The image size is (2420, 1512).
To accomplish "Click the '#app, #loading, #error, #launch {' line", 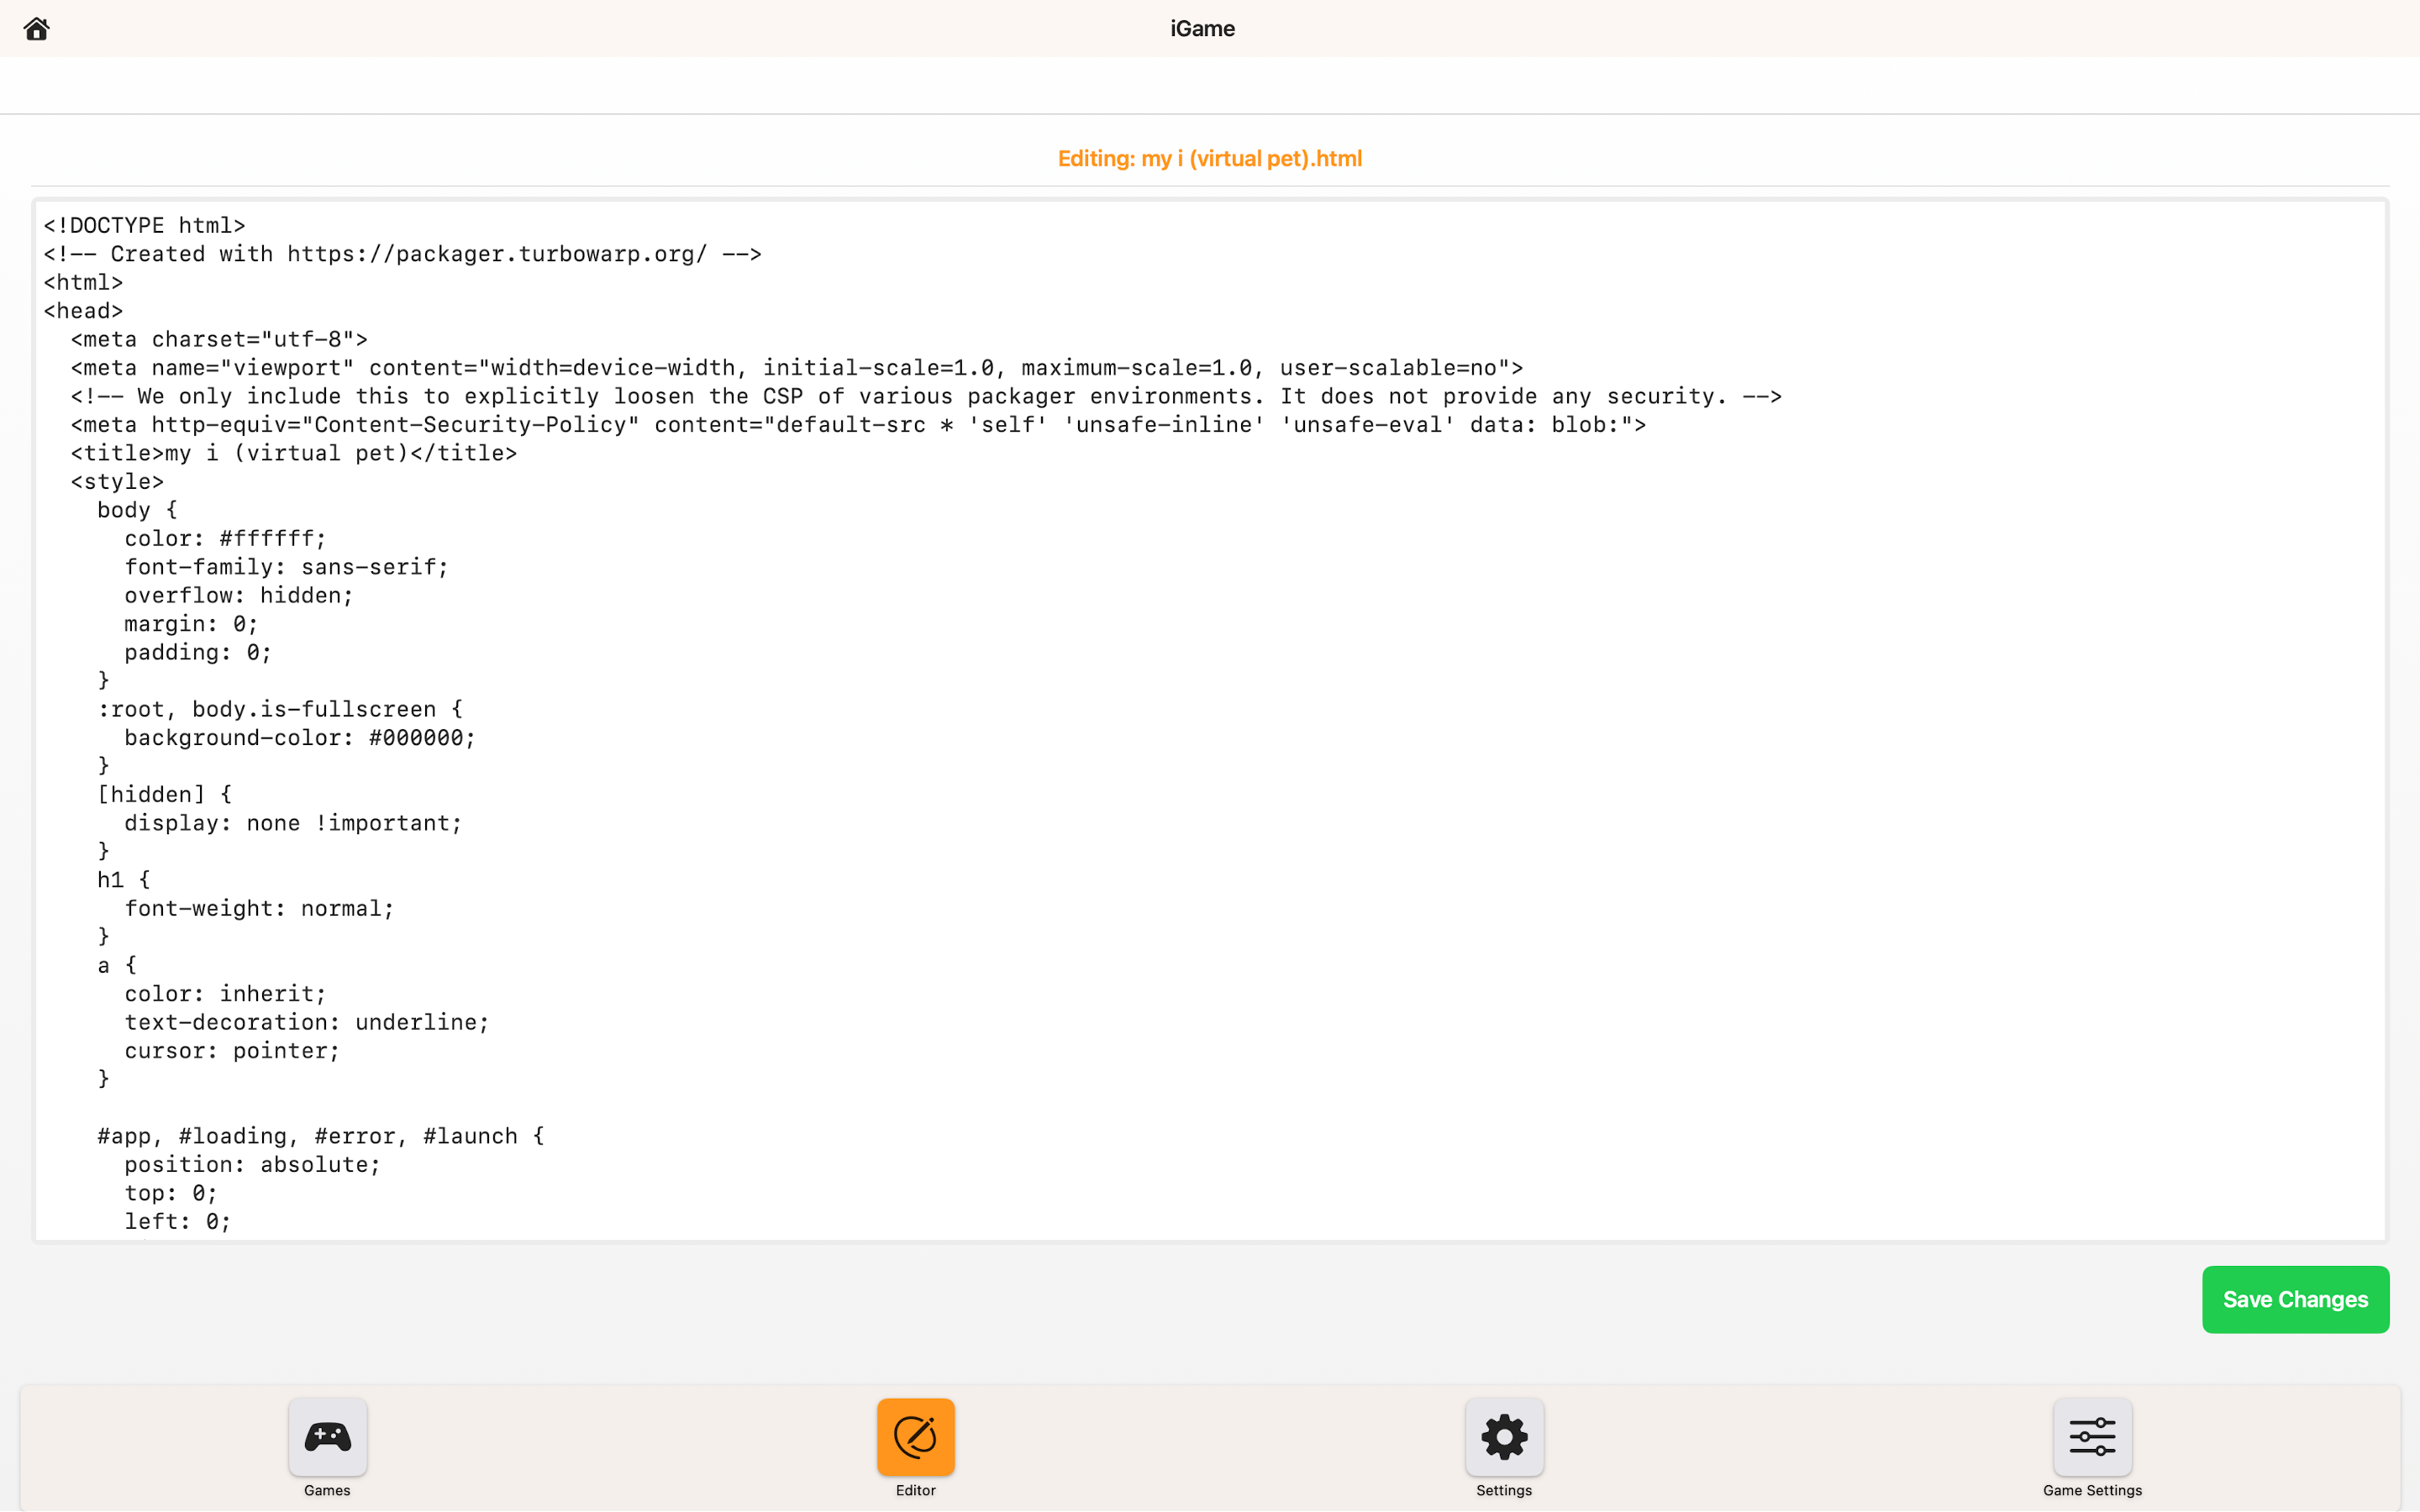I will pos(321,1137).
